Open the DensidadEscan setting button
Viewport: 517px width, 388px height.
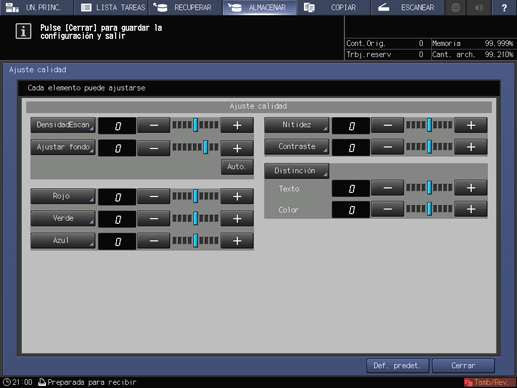(63, 125)
